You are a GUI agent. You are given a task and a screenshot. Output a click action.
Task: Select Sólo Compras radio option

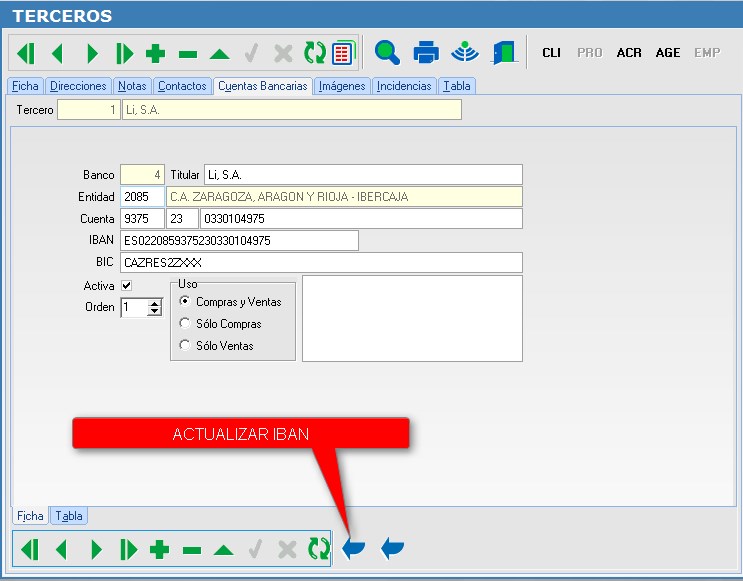(185, 323)
